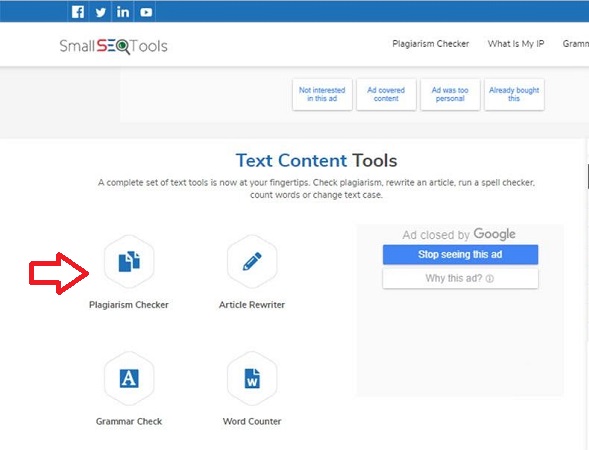This screenshot has height=450, width=589.
Task: Click the Ad closed by Google text
Action: point(459,234)
